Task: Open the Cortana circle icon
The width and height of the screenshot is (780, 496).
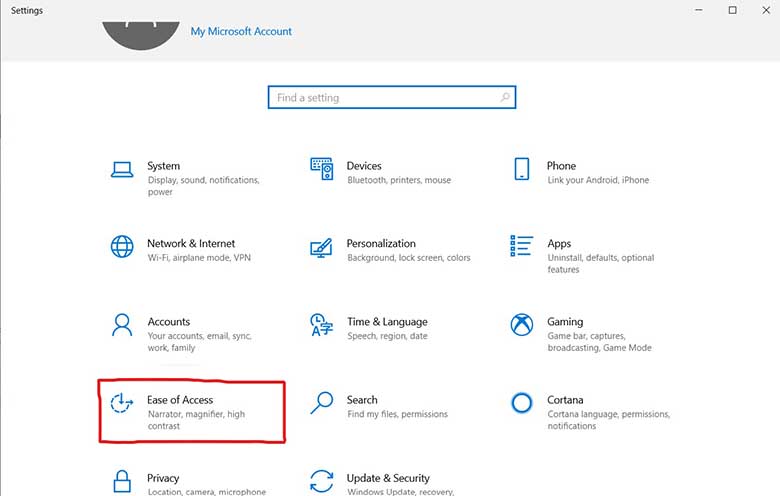Action: pos(522,402)
